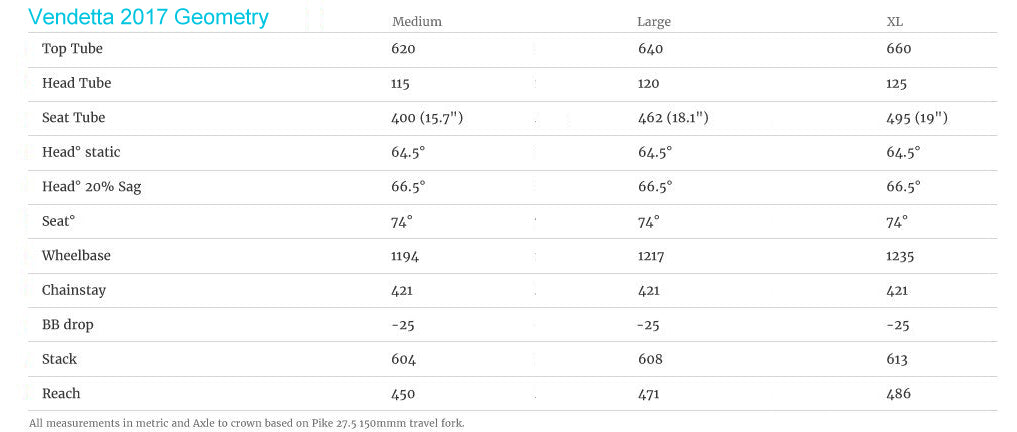Click the Head° 20% Sag row label

tap(91, 187)
